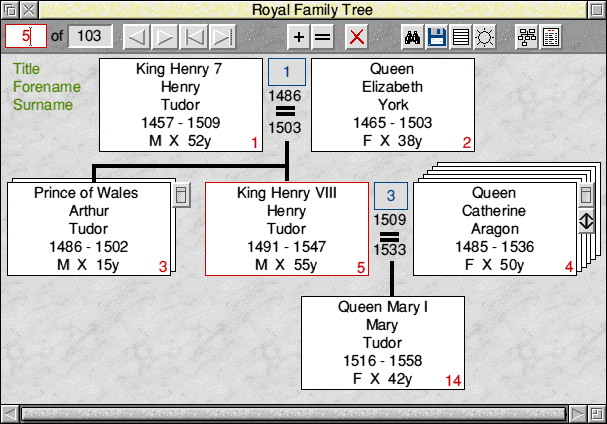Click the binoculars search icon

click(x=412, y=37)
